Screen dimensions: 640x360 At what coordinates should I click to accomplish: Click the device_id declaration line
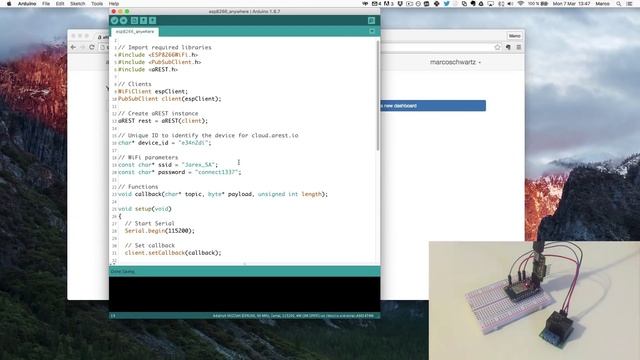(165, 143)
